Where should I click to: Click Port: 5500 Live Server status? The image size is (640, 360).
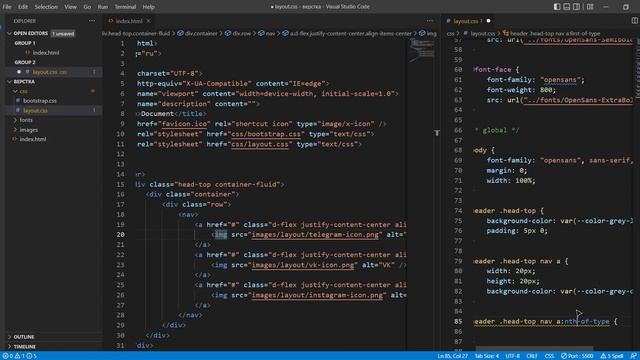pyautogui.click(x=577, y=356)
